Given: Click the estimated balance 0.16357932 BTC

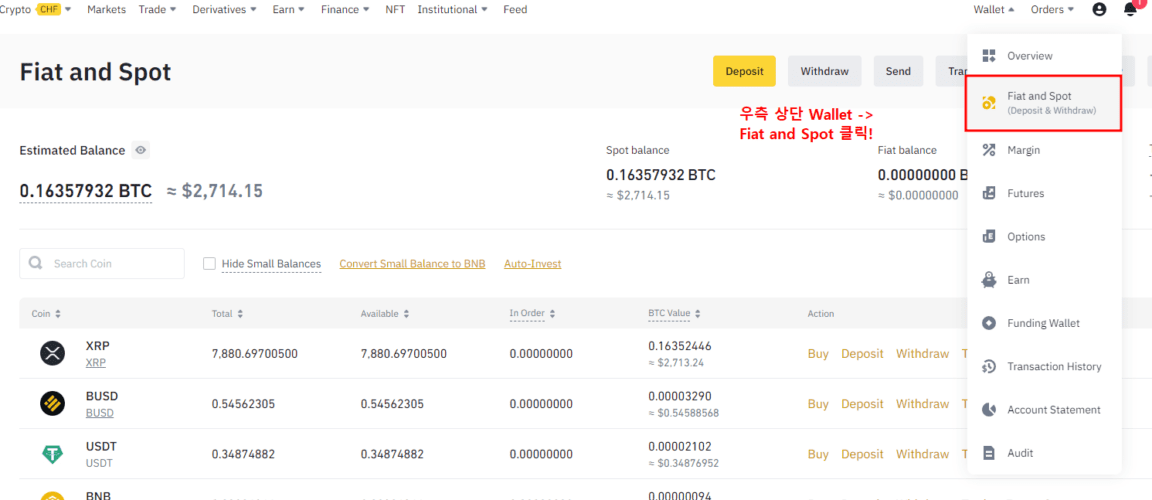Looking at the screenshot, I should click(85, 191).
